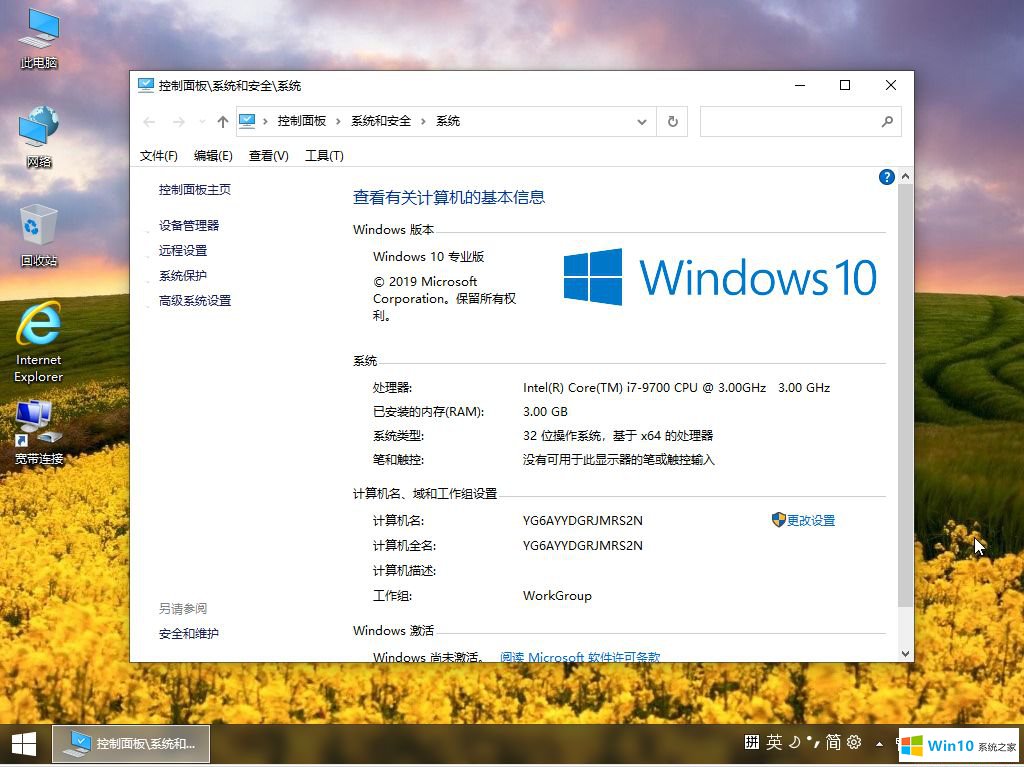Image resolution: width=1024 pixels, height=767 pixels.
Task: Open the Windows Start button
Action: click(24, 743)
